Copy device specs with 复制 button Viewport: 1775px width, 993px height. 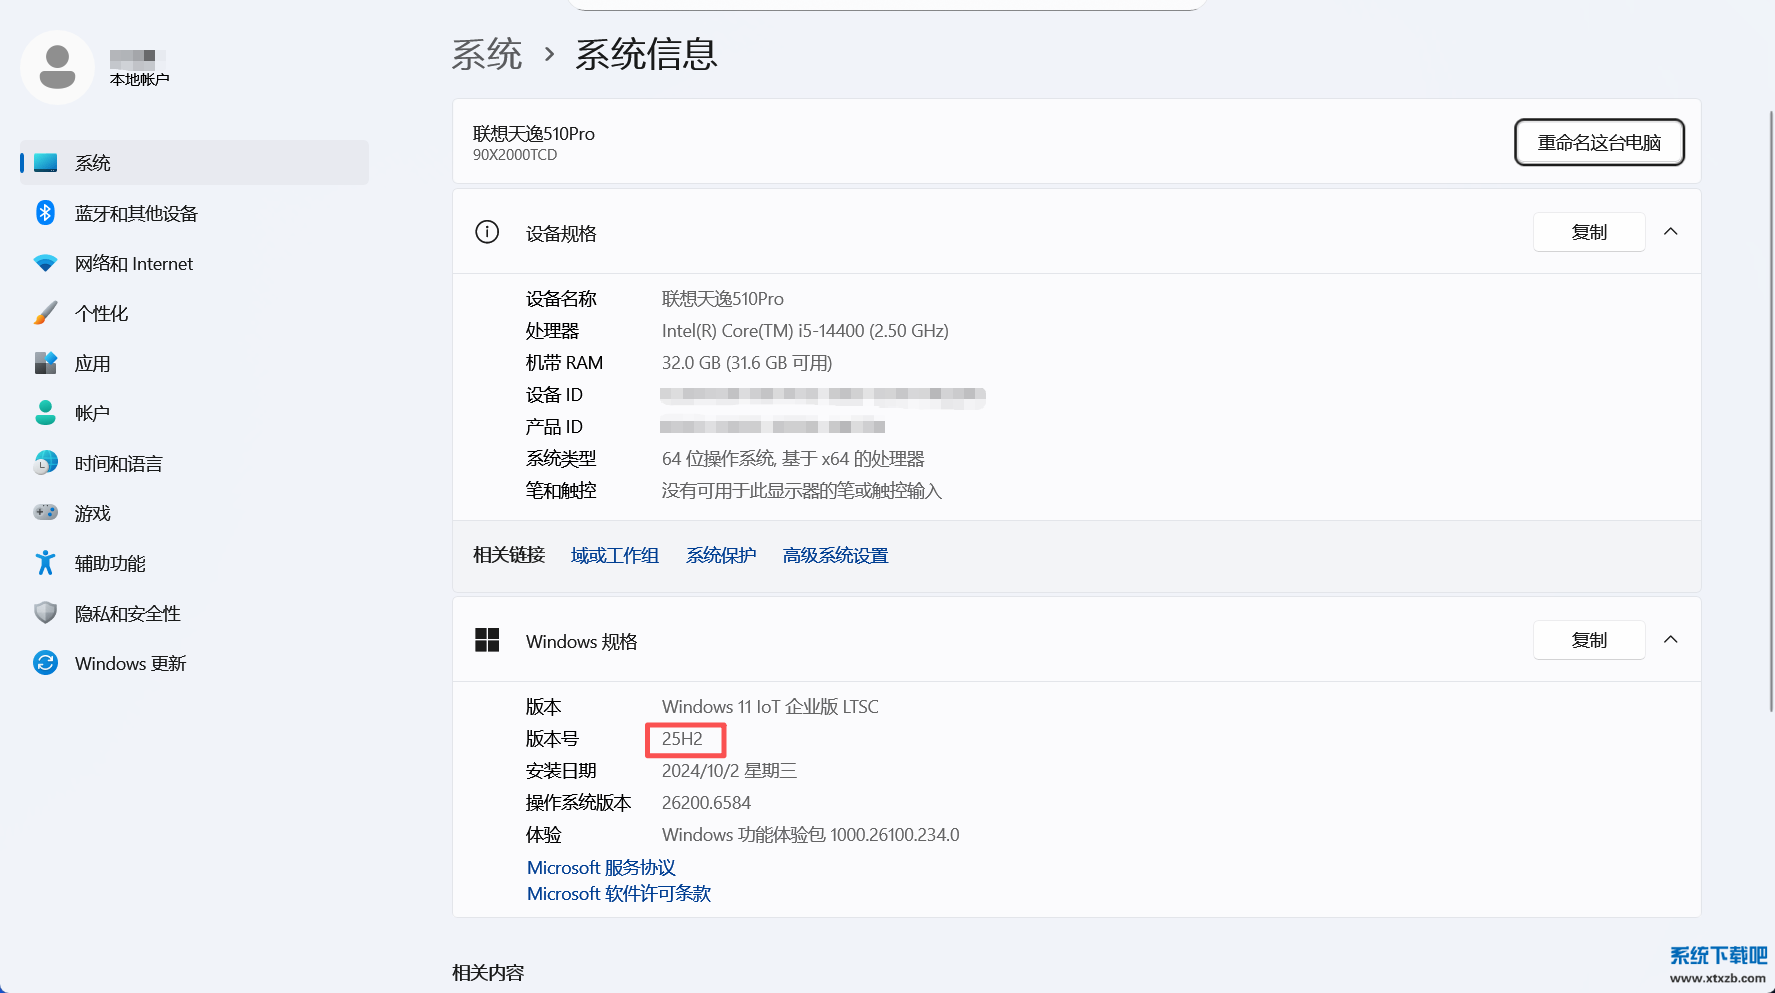pos(1588,231)
